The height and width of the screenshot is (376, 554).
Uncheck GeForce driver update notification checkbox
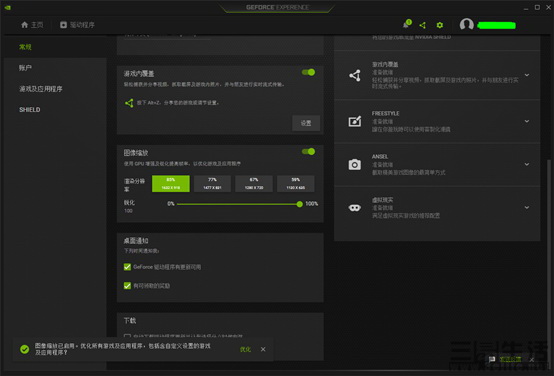pos(127,267)
